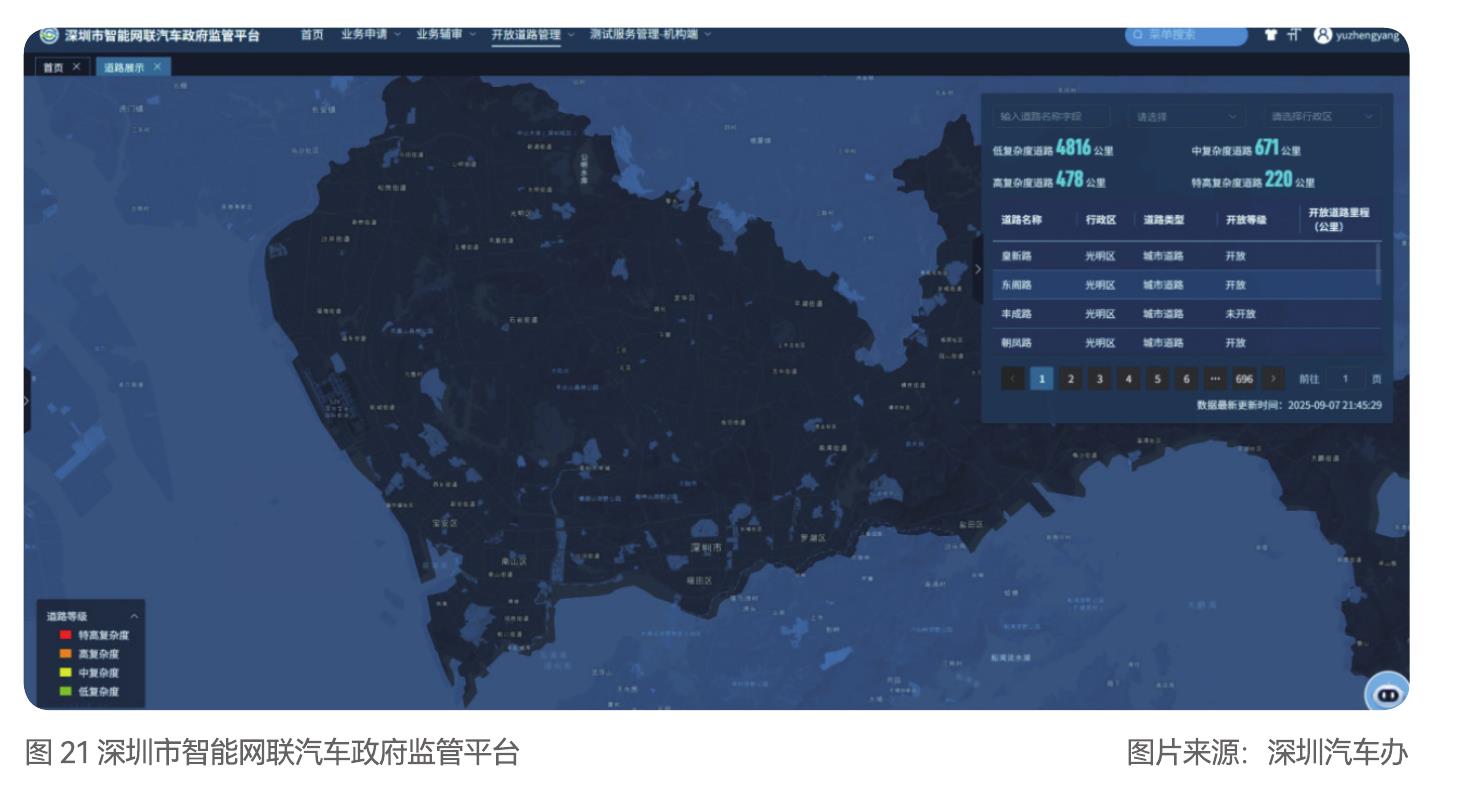
Task: Select pagination page 2
Action: 1071,379
